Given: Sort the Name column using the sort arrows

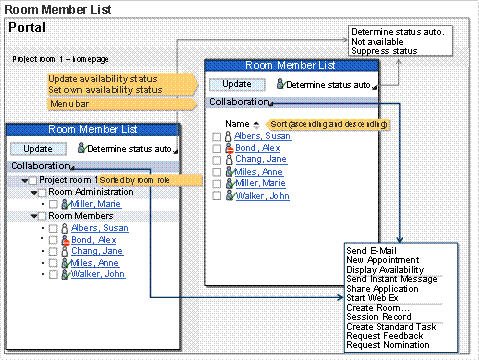Looking at the screenshot, I should (256, 125).
